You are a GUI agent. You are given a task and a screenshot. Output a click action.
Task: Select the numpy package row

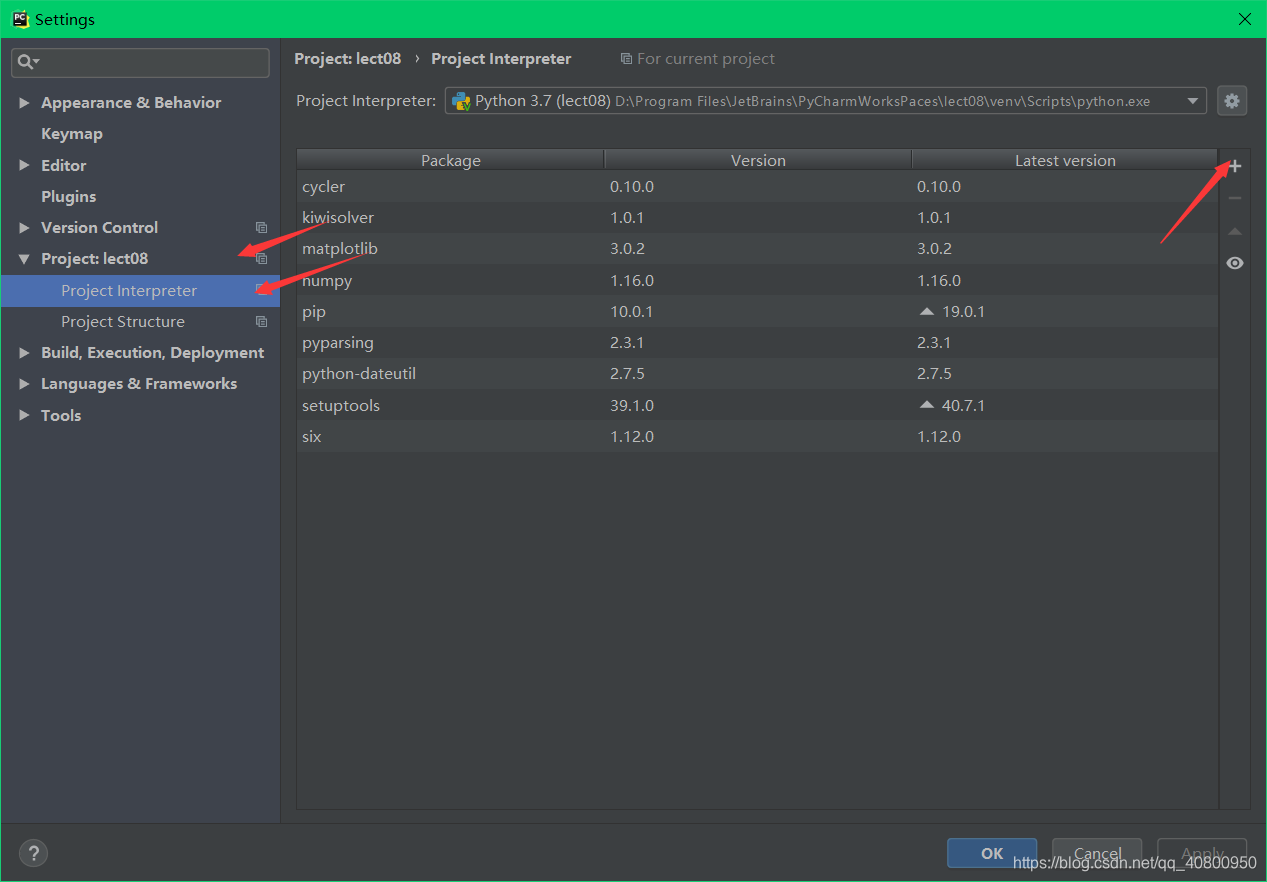coord(757,281)
